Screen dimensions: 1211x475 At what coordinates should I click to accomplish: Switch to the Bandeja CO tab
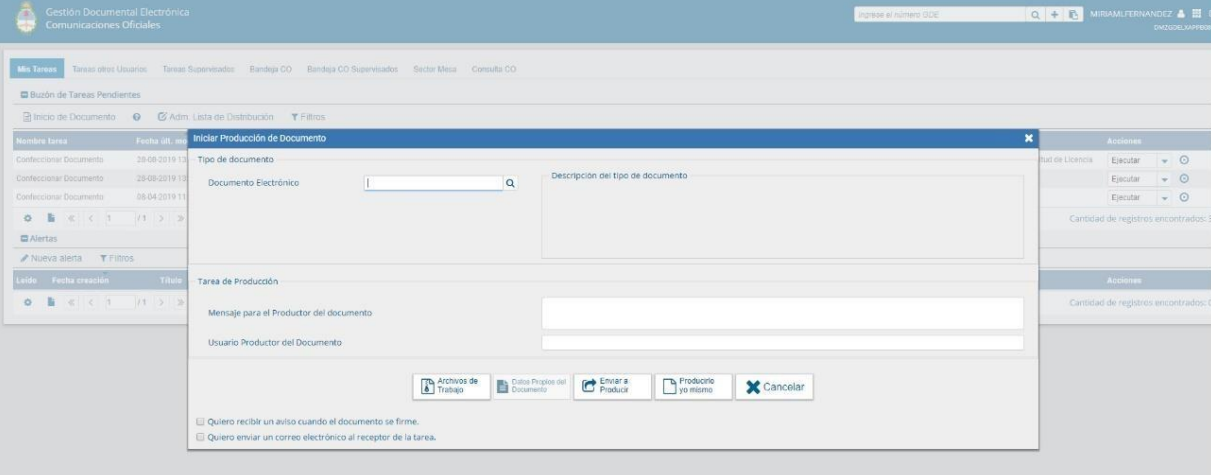pyautogui.click(x=270, y=68)
